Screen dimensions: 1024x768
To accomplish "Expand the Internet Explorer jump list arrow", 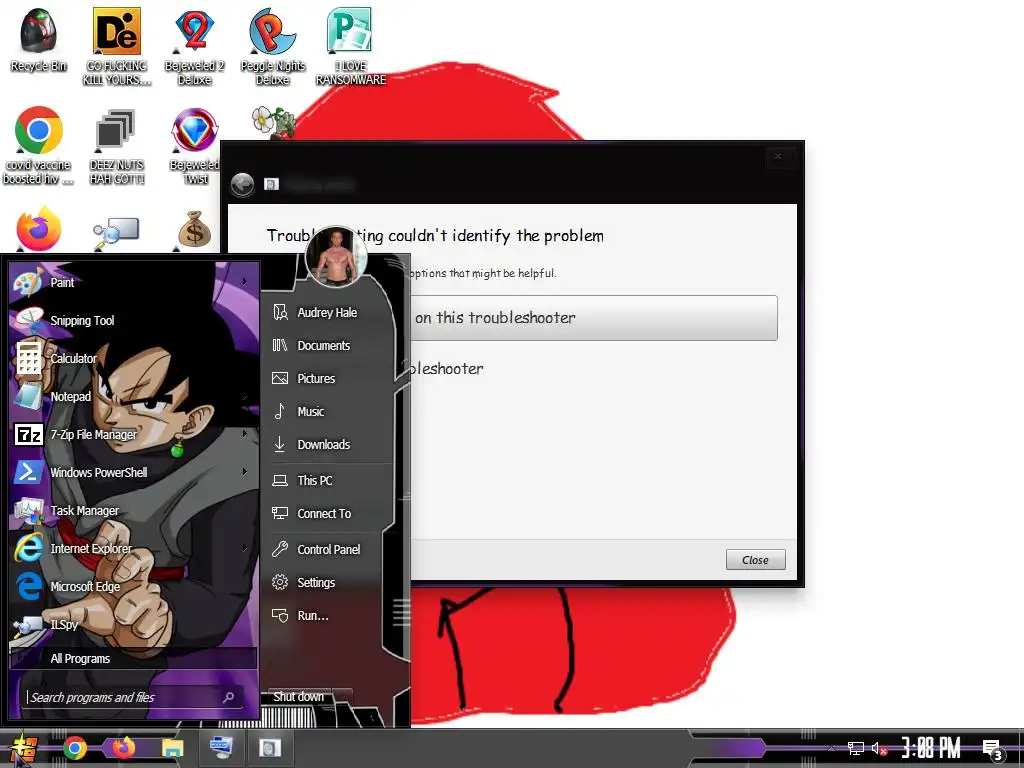I will [x=244, y=547].
